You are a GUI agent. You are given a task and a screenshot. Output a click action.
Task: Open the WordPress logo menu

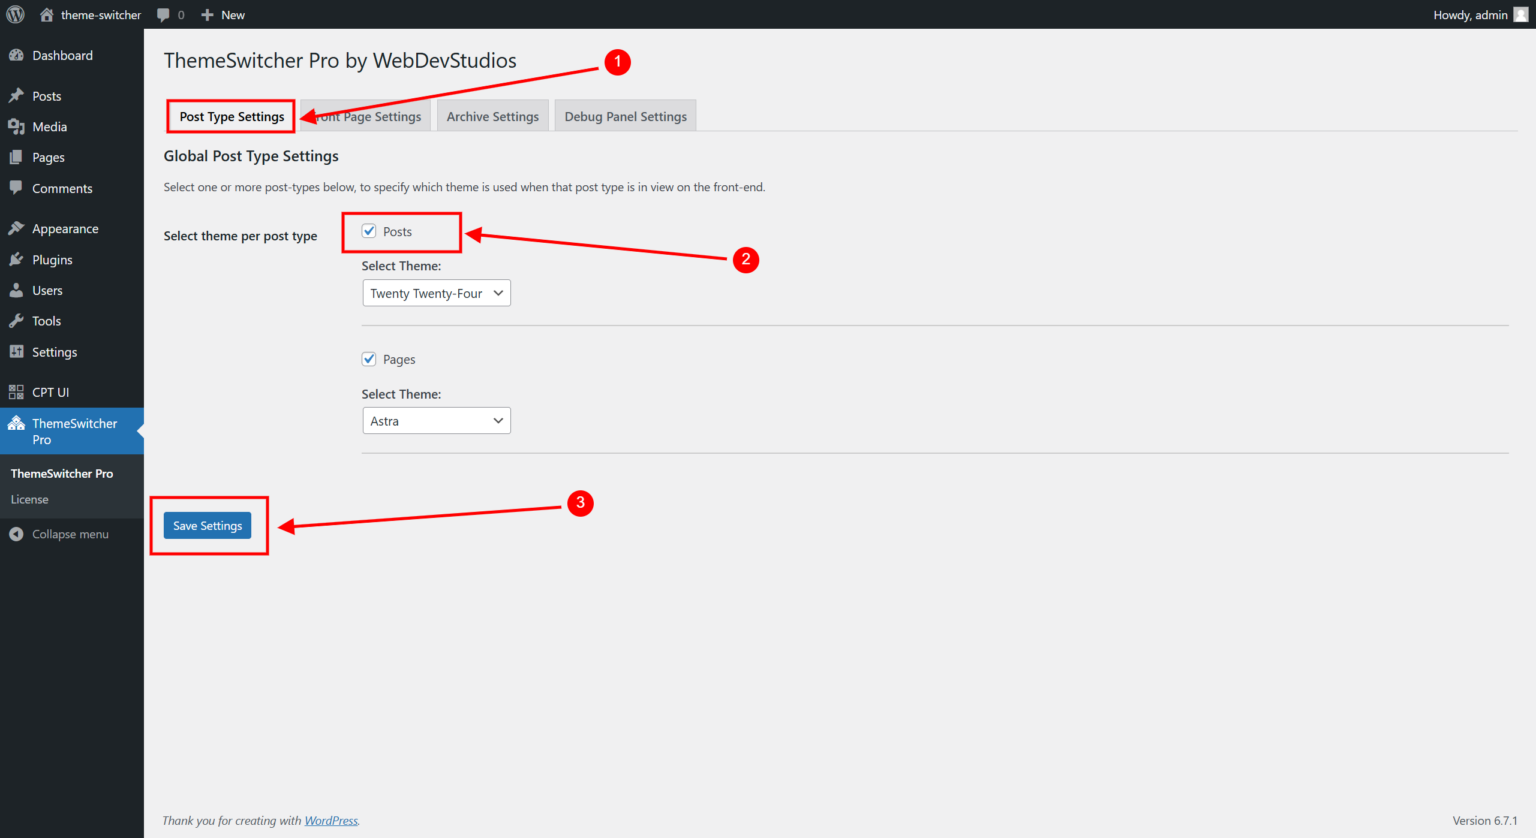pyautogui.click(x=14, y=14)
